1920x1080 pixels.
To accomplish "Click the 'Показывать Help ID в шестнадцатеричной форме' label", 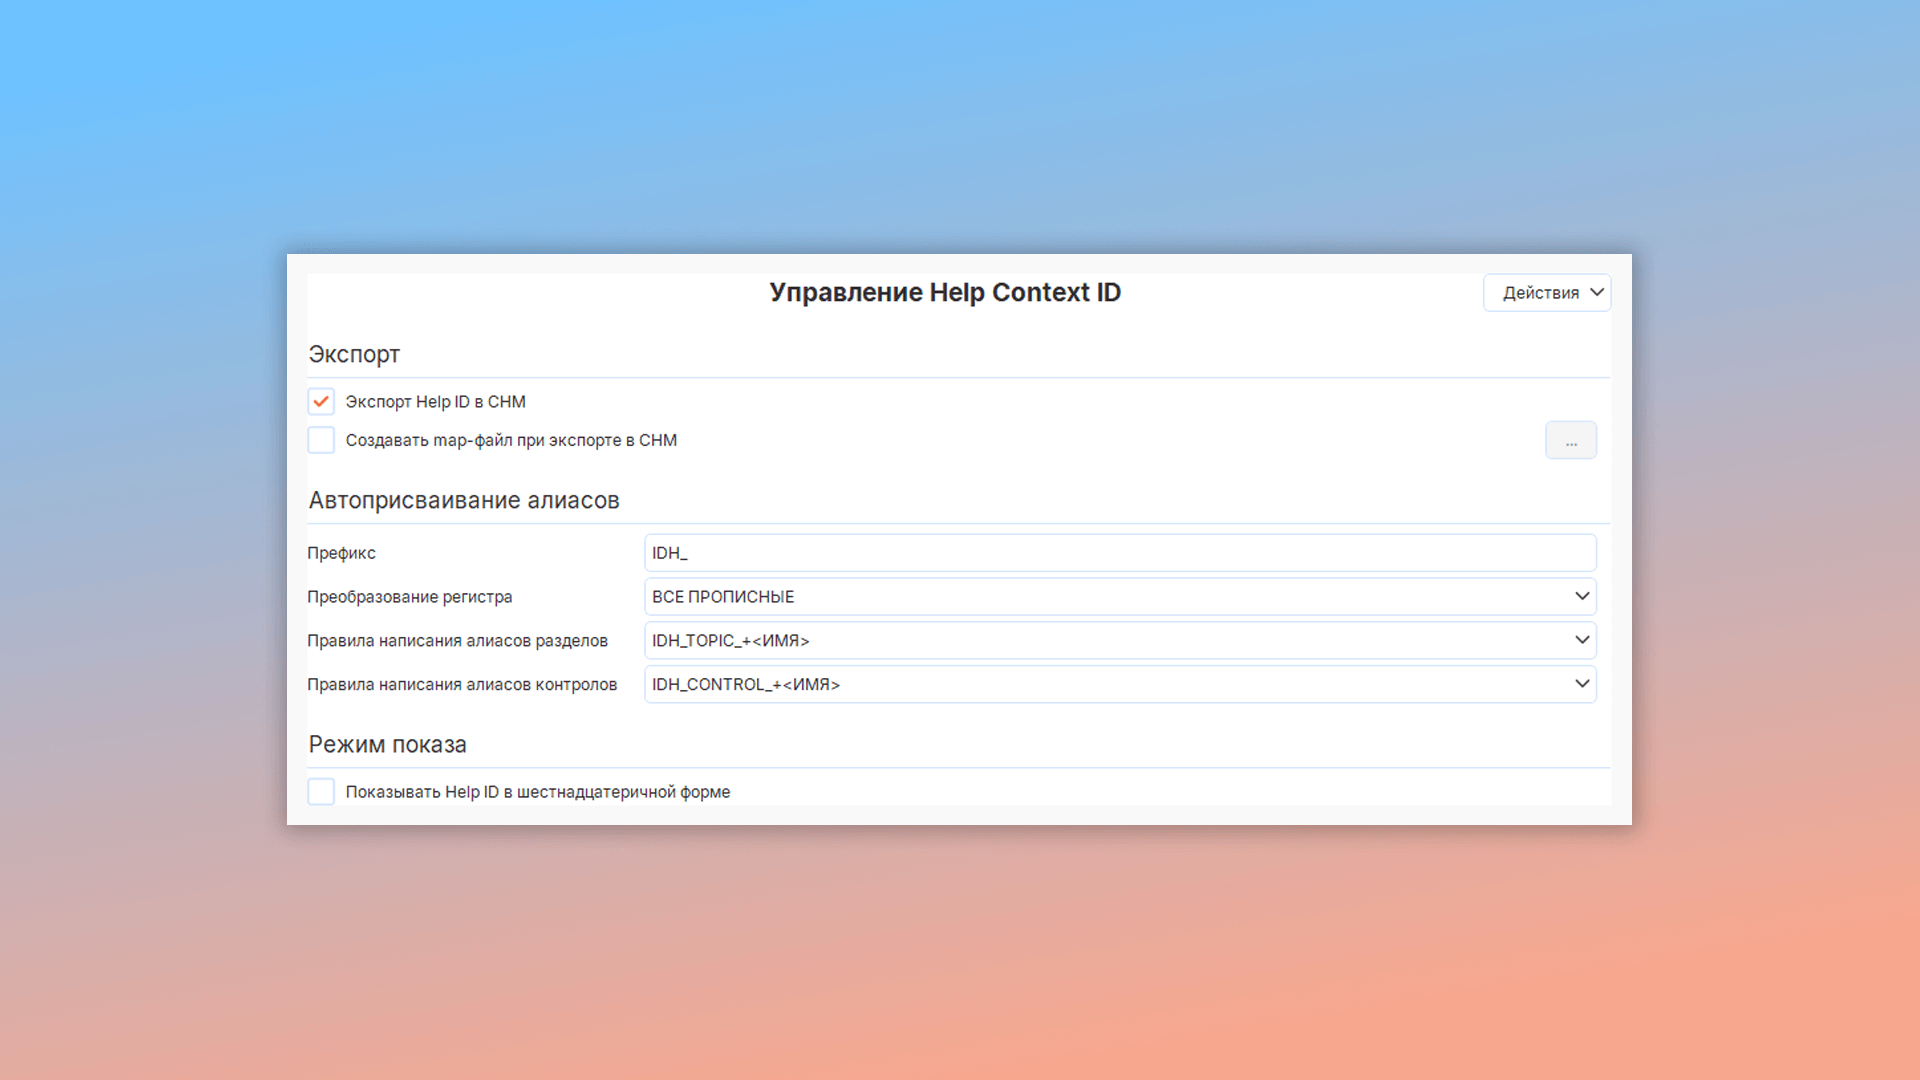I will coord(538,792).
